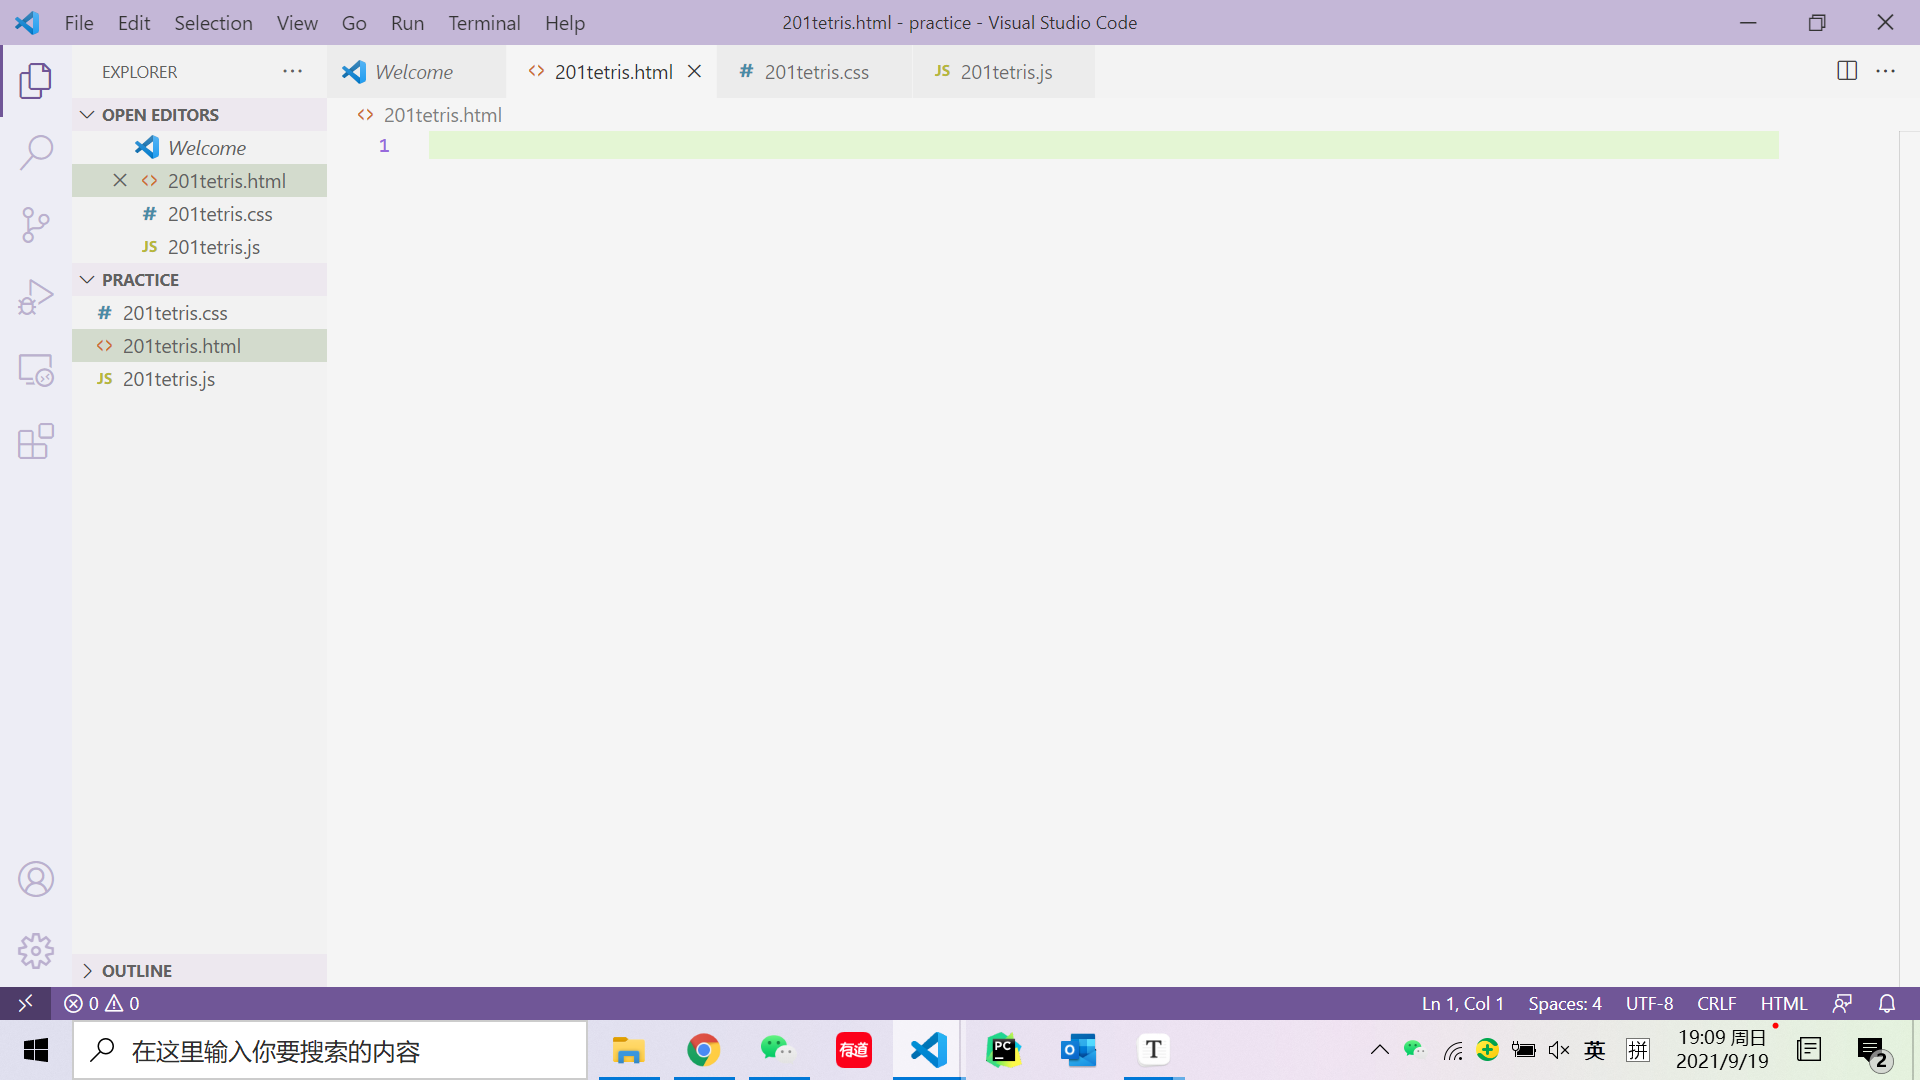1920x1080 pixels.
Task: Close the 201tetris.html editor tab
Action: [x=694, y=71]
